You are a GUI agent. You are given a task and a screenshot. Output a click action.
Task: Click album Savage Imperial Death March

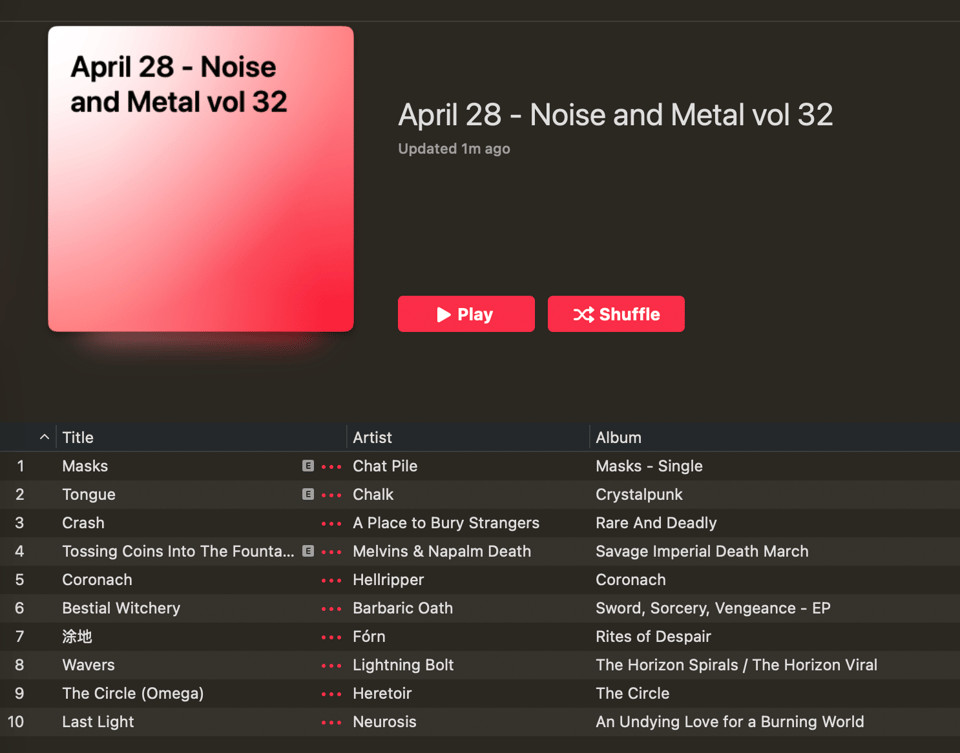coord(701,551)
